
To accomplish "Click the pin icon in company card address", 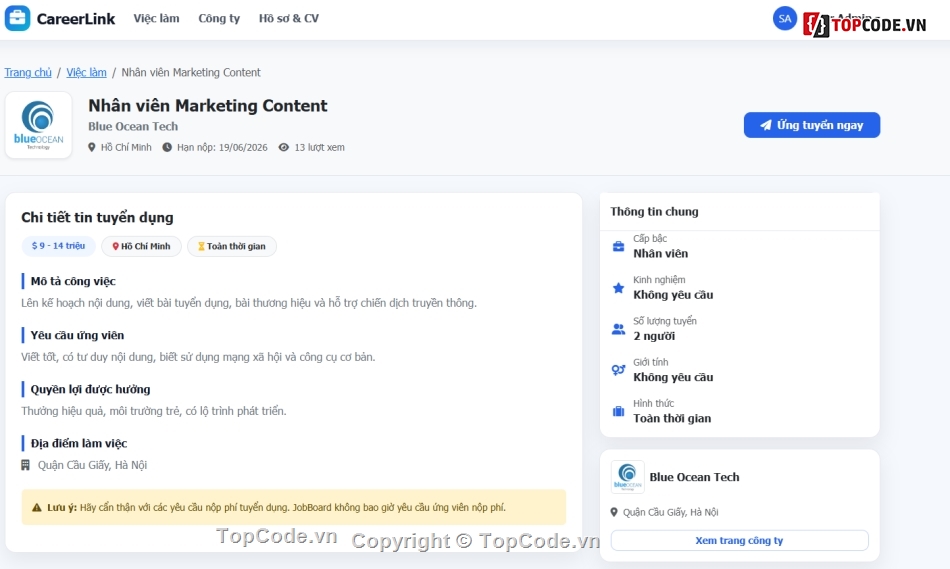I will [x=614, y=512].
